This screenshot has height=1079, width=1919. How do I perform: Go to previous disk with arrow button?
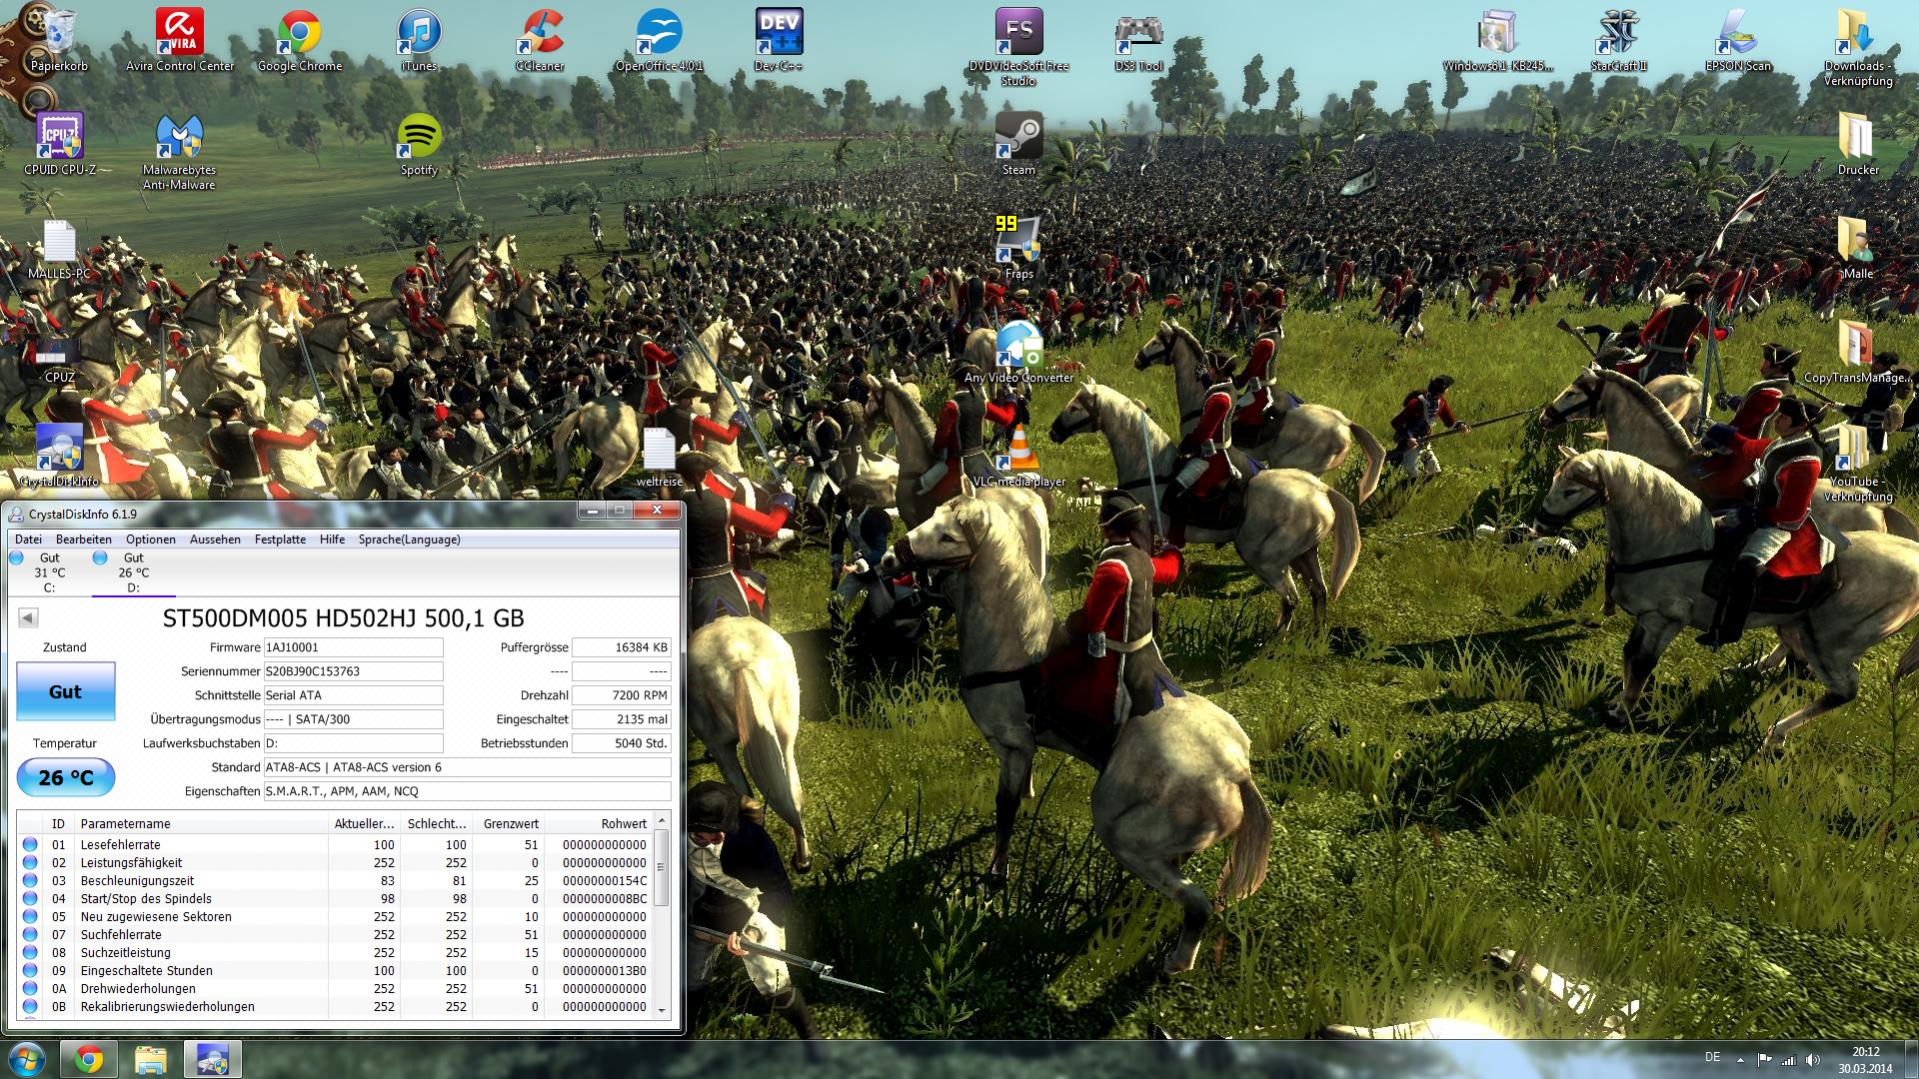(28, 618)
